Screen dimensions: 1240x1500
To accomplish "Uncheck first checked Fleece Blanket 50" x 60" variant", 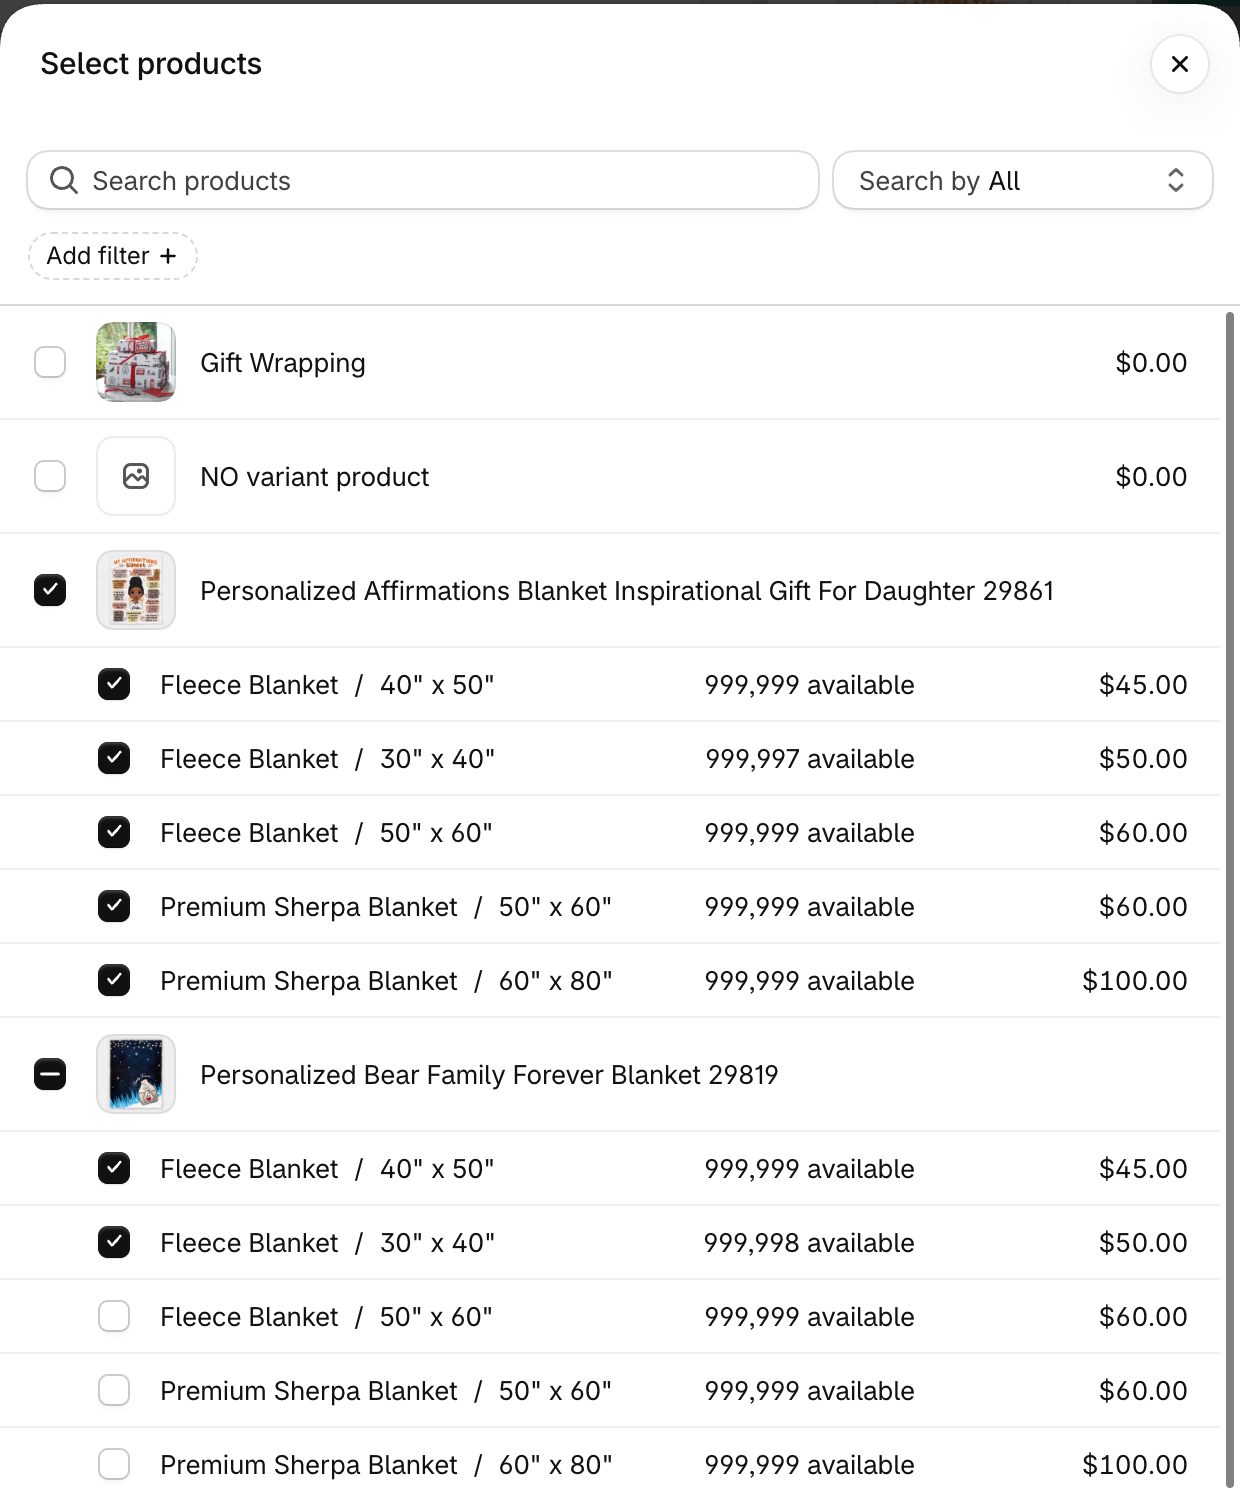I will tap(114, 832).
